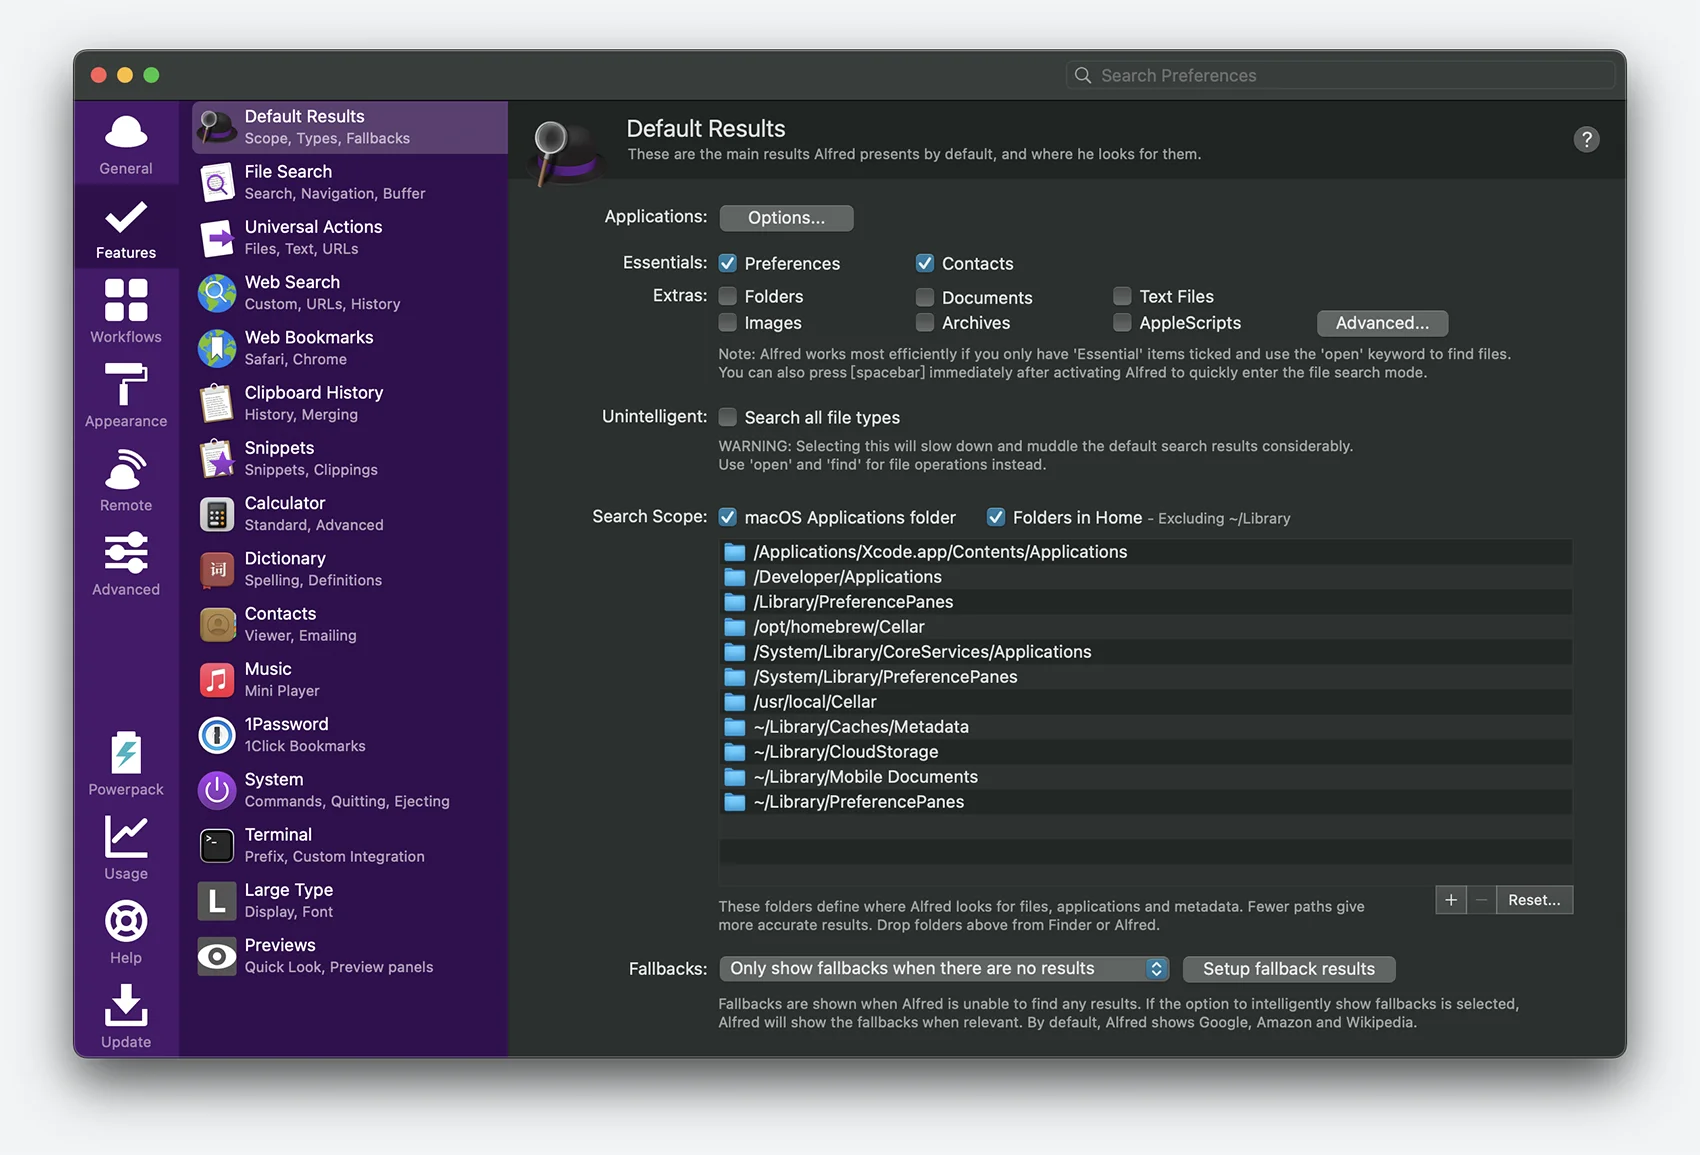Uncheck the Contacts essentials checkbox
The image size is (1700, 1155).
tap(925, 263)
